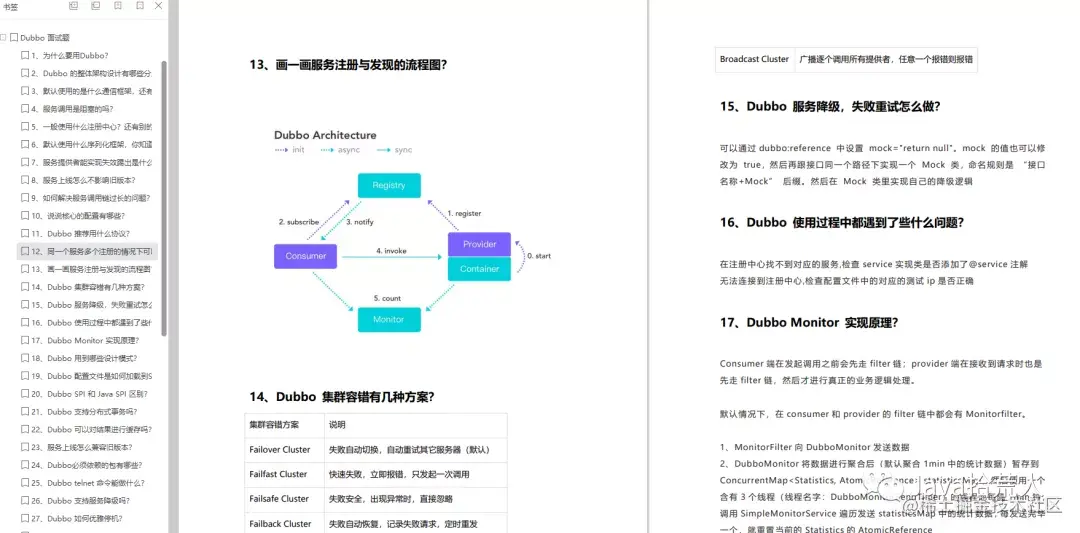Click heading 14、Dubbo 集群容错有几种方案?
Viewport: 1080px width, 533px height.
click(x=342, y=397)
